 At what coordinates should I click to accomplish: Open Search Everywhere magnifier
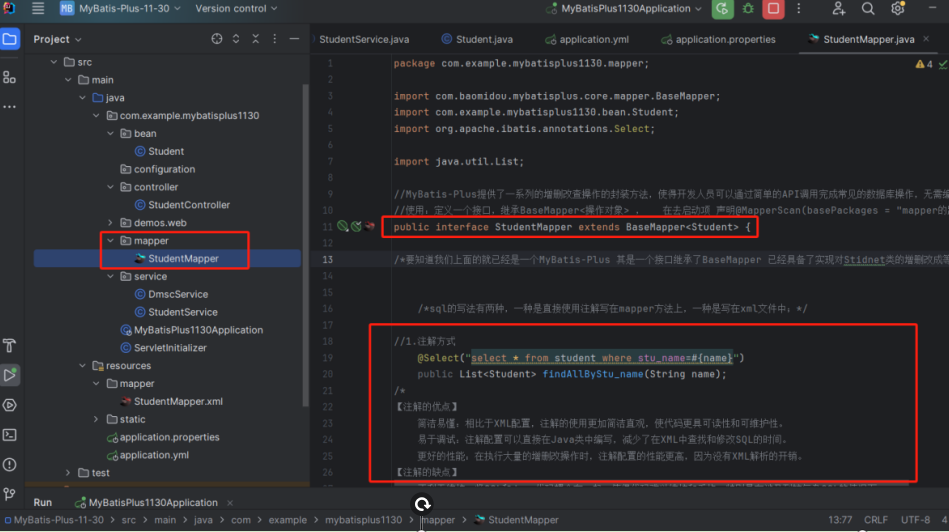[868, 8]
